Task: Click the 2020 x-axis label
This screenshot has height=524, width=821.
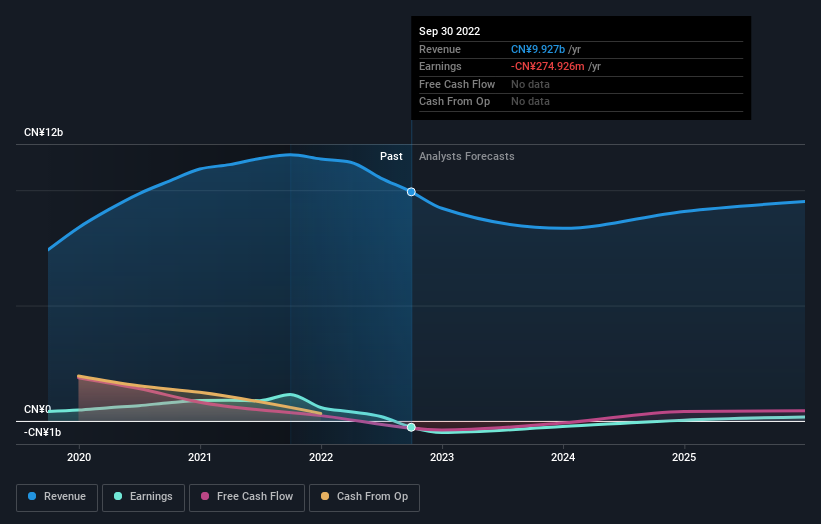Action: pyautogui.click(x=79, y=458)
